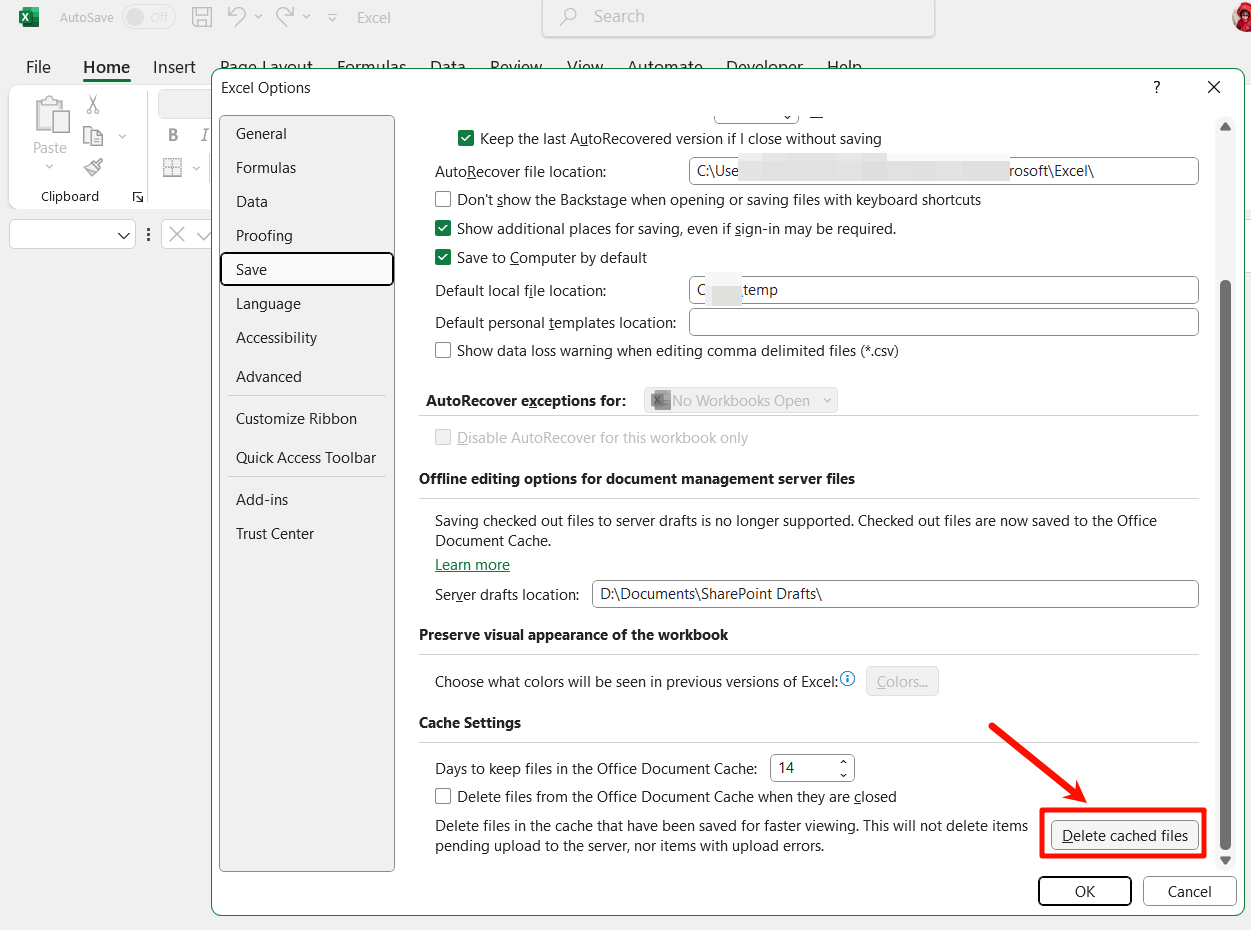Switch to the Insert ribbon tab
Image resolution: width=1251 pixels, height=930 pixels.
click(174, 67)
